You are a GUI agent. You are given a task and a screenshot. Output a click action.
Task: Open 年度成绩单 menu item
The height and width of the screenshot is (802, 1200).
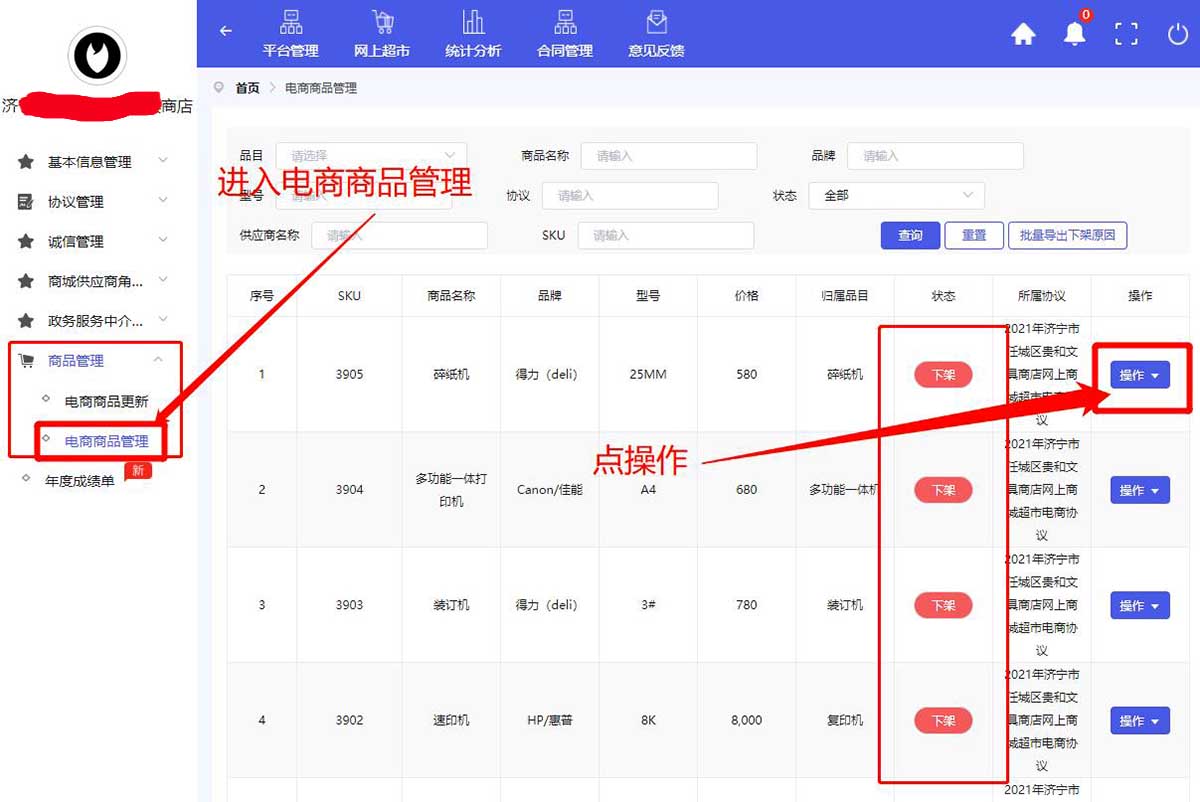click(x=80, y=481)
